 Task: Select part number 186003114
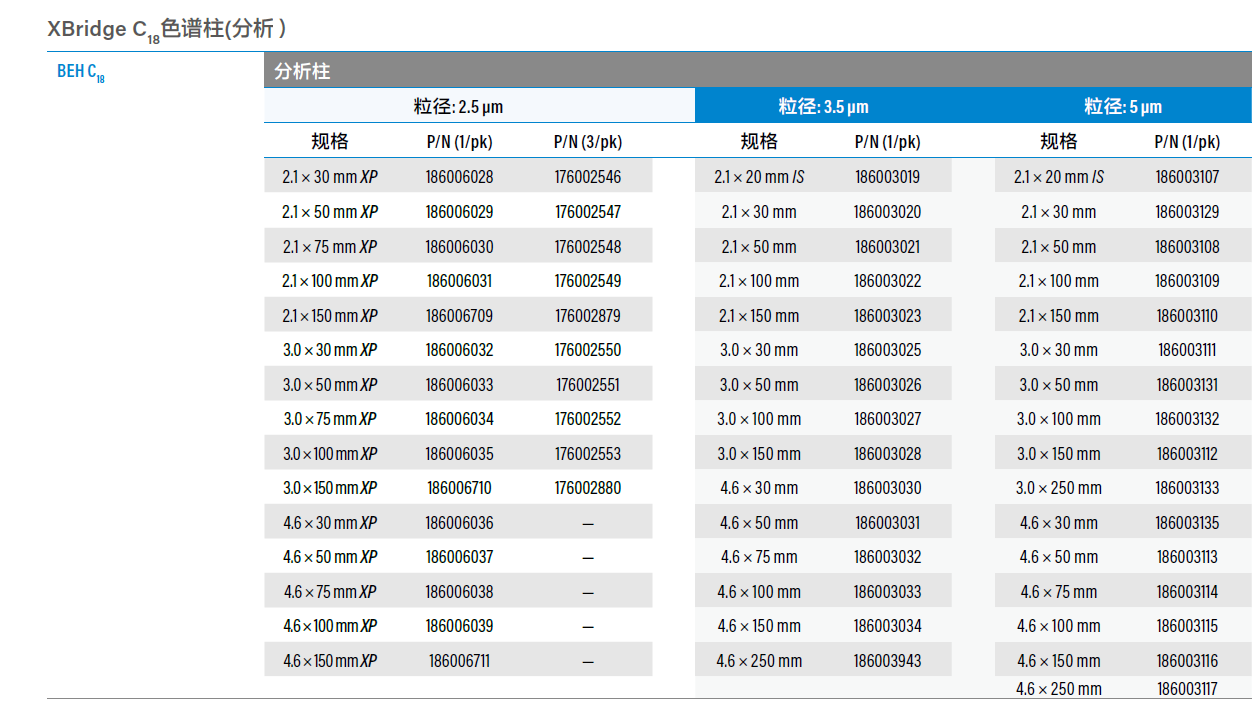[1187, 592]
